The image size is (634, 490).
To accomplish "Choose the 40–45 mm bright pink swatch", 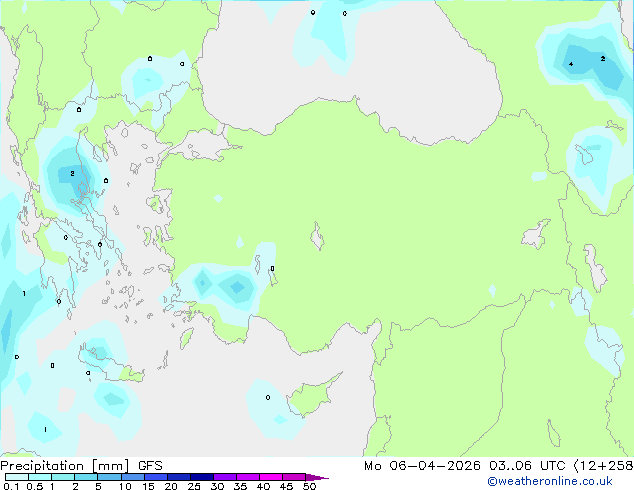I will [x=271, y=477].
